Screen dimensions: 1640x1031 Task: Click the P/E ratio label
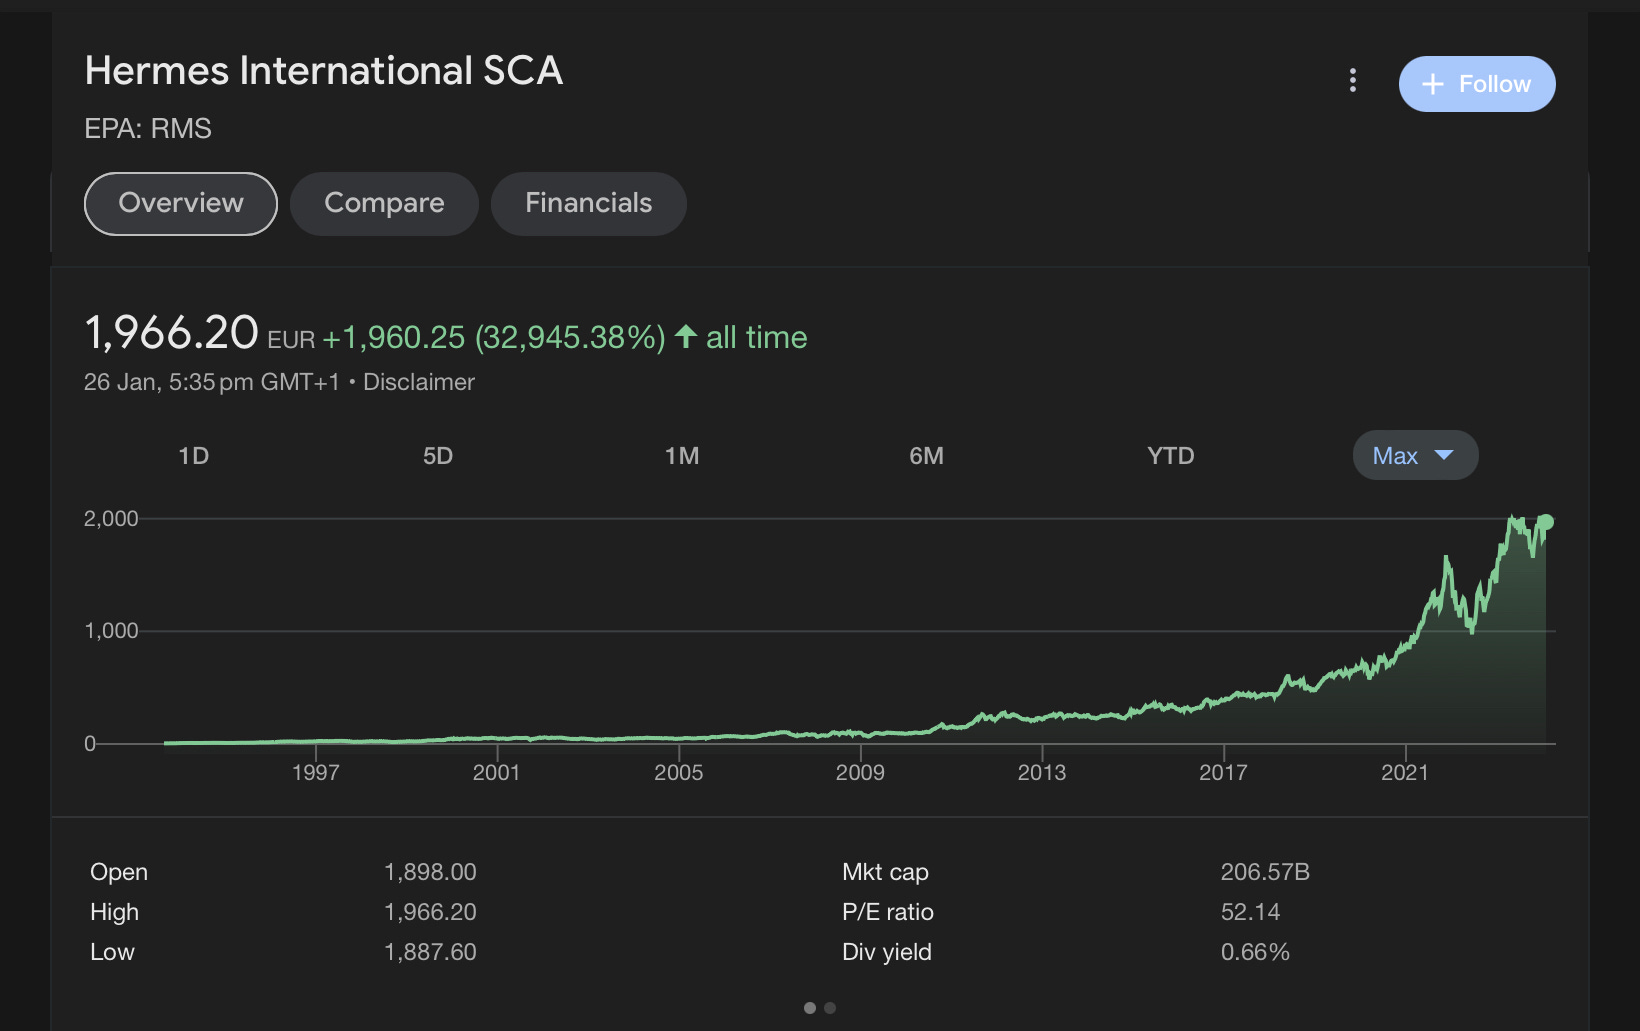[888, 912]
